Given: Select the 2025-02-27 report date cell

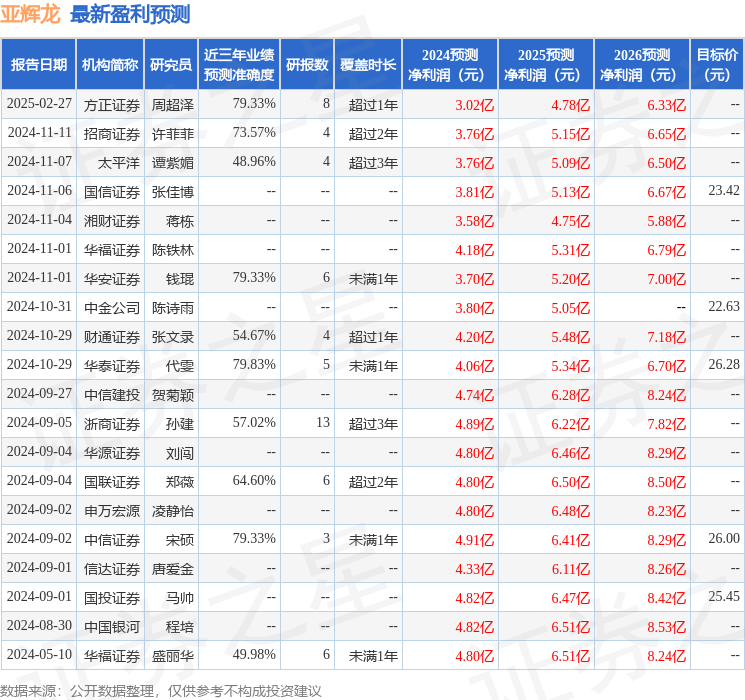Looking at the screenshot, I should pyautogui.click(x=39, y=104).
